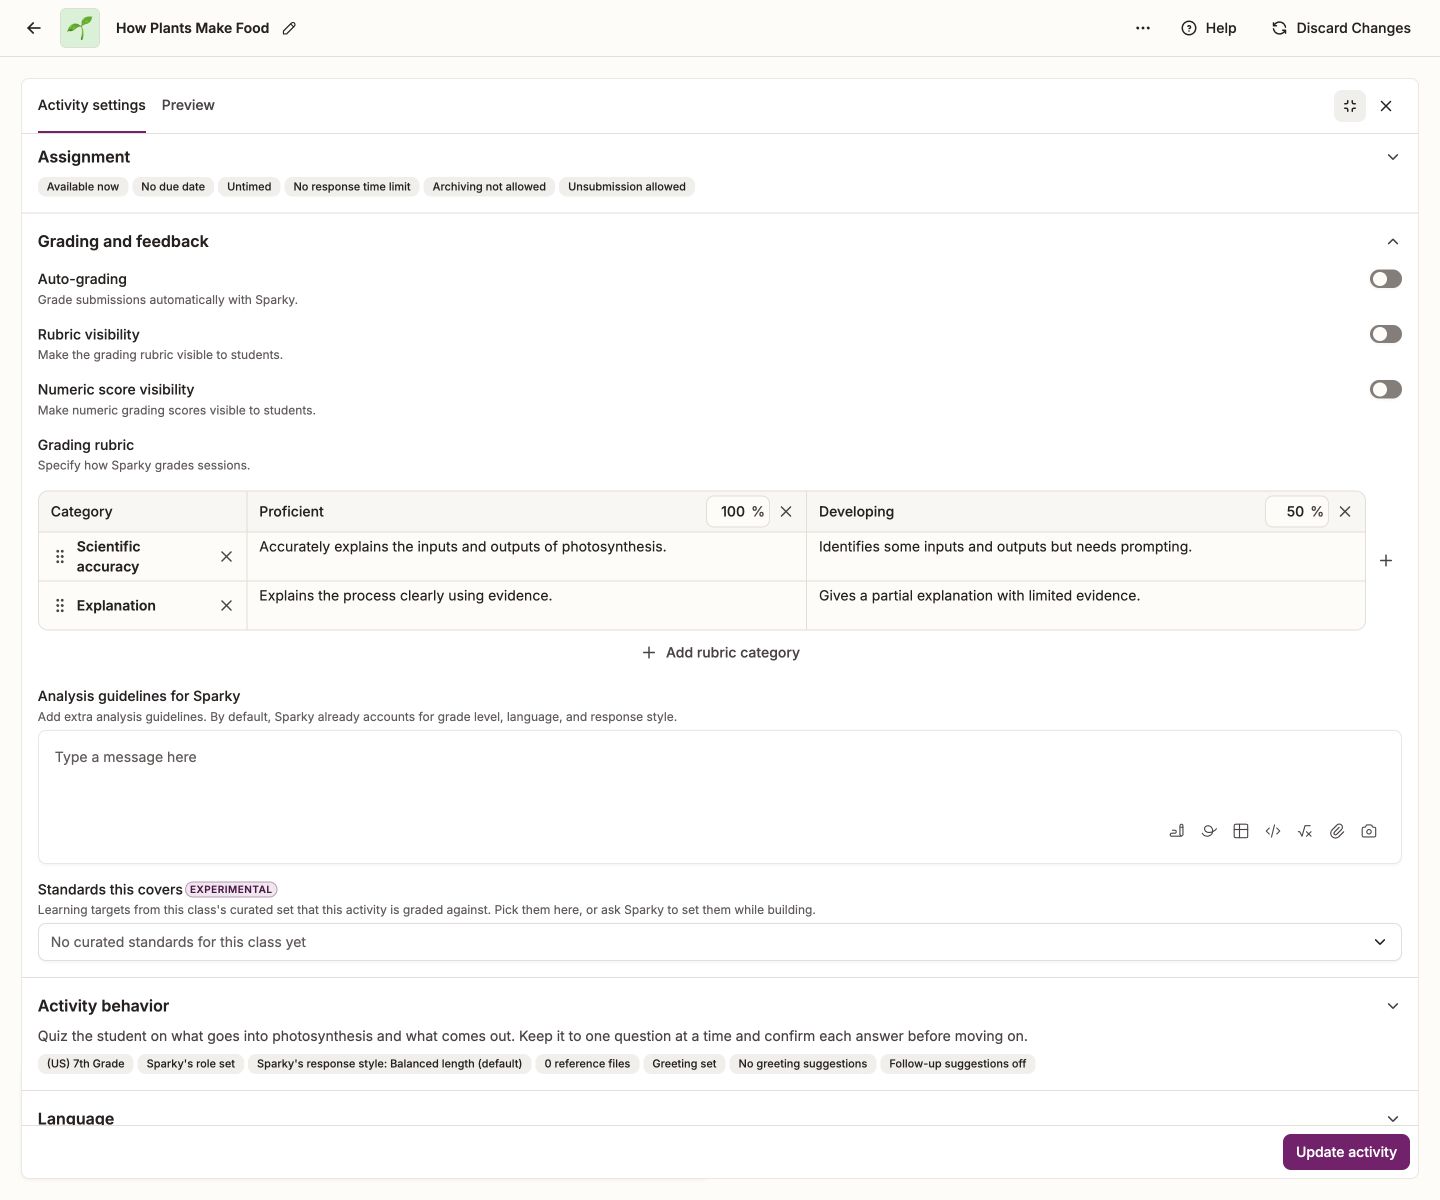This screenshot has height=1200, width=1440.
Task: Grab the Scientific accuracy row drag handle
Action: (60, 557)
